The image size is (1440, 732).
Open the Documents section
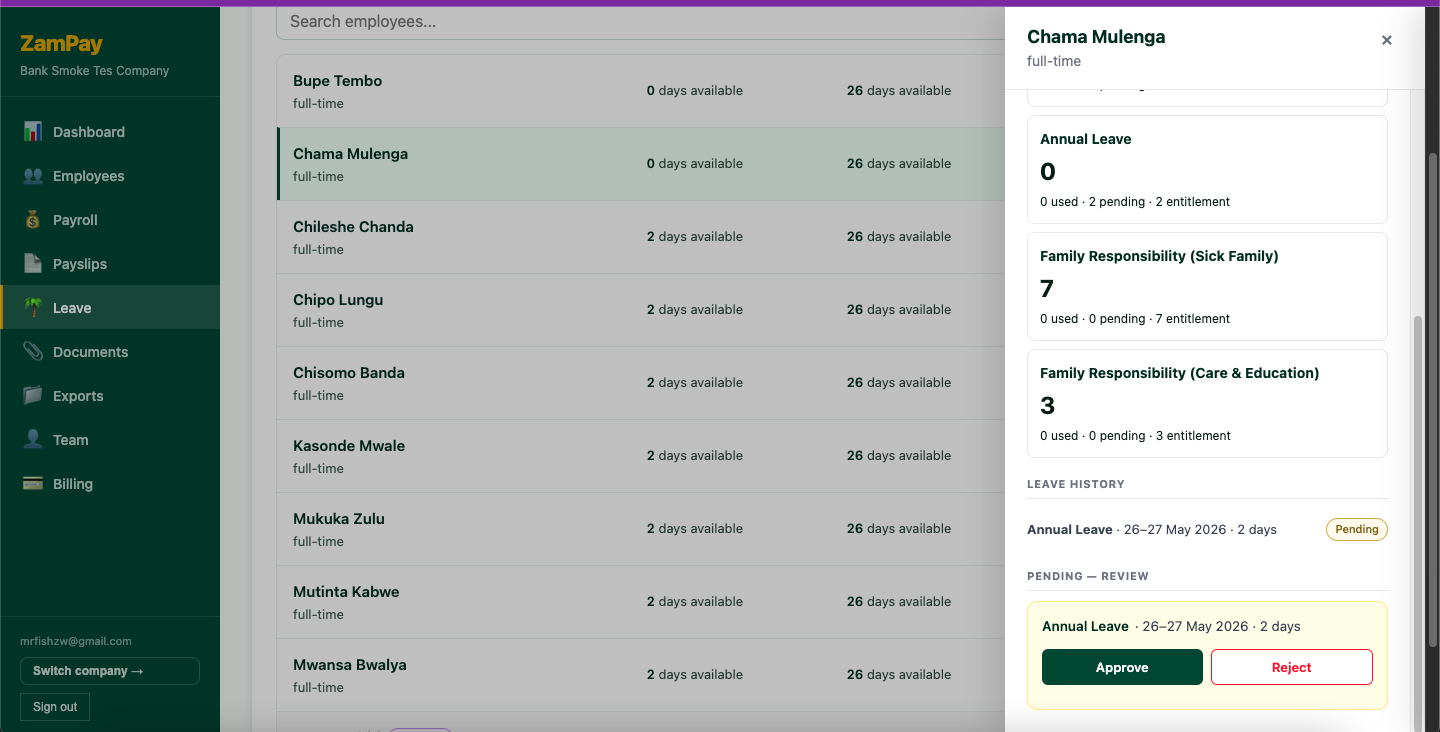point(110,352)
